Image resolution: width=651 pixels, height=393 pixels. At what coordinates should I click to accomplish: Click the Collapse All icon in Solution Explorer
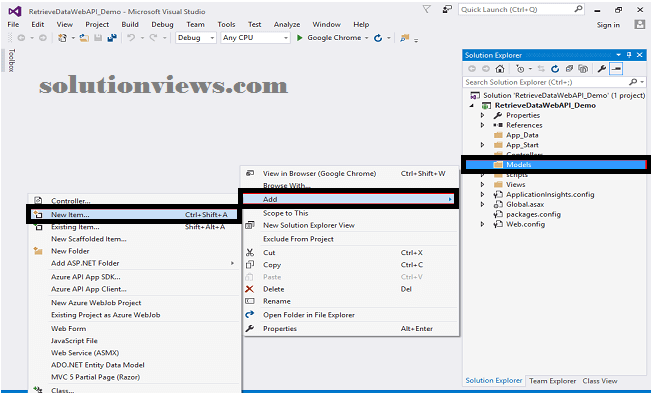tap(569, 69)
